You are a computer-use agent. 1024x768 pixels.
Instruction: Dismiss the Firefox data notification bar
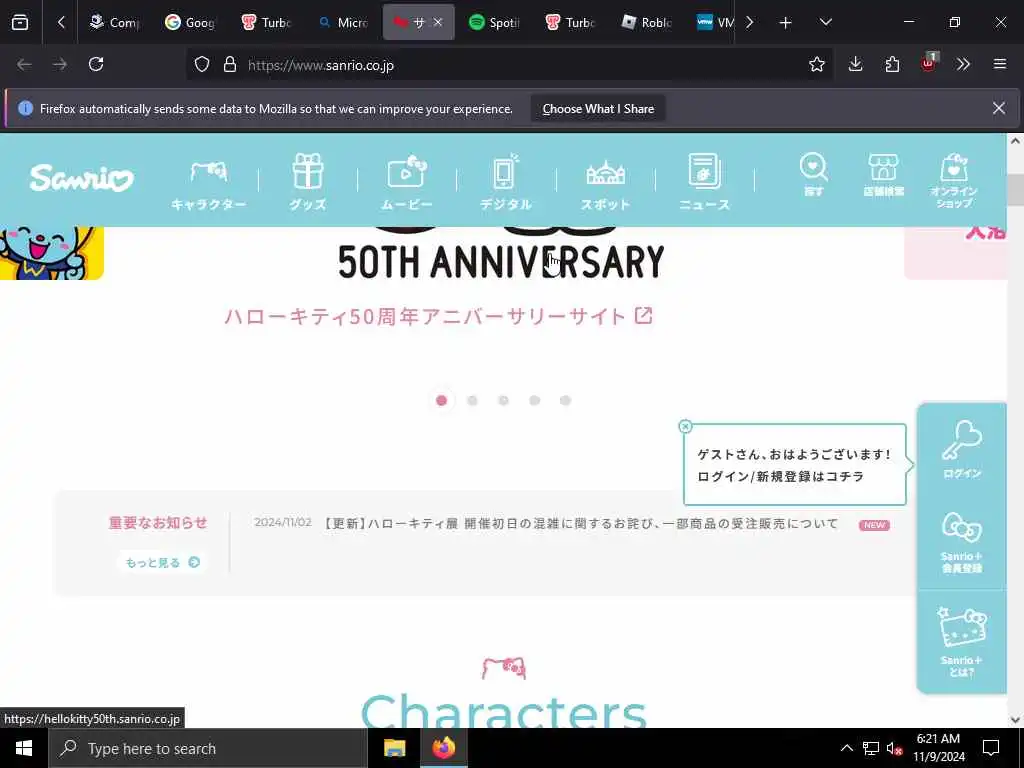click(x=999, y=108)
